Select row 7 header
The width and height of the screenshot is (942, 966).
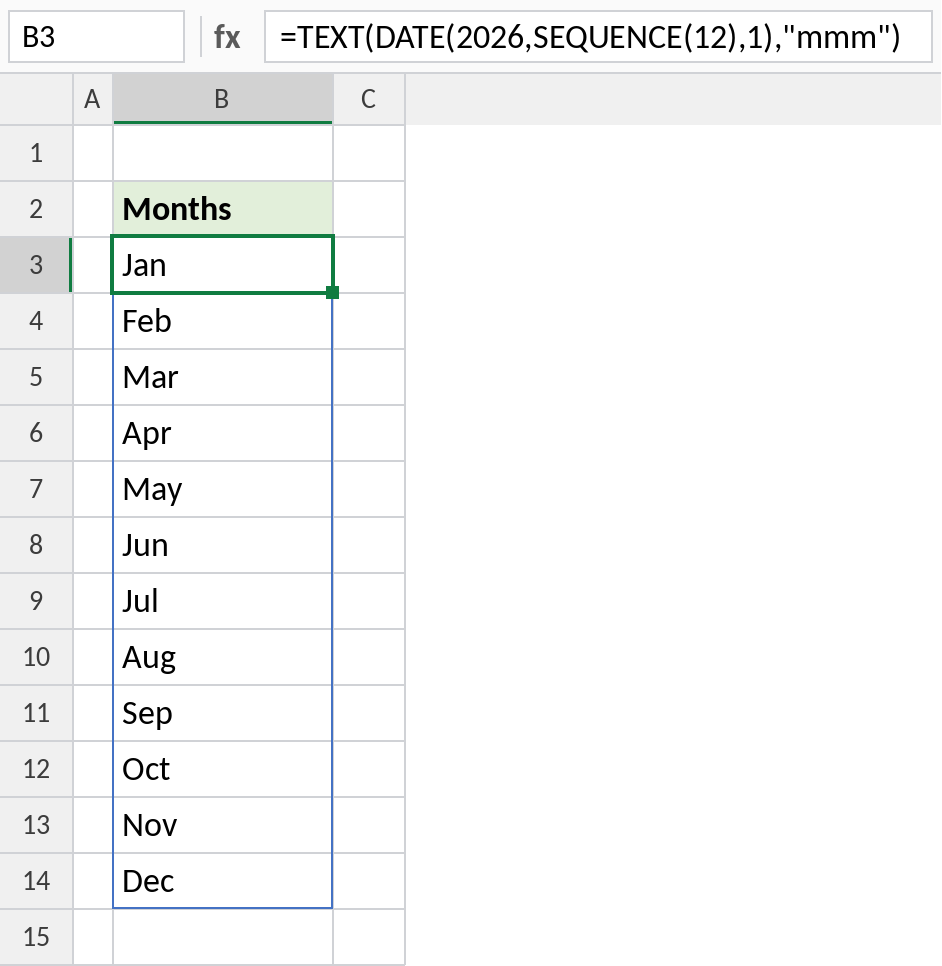pyautogui.click(x=36, y=489)
